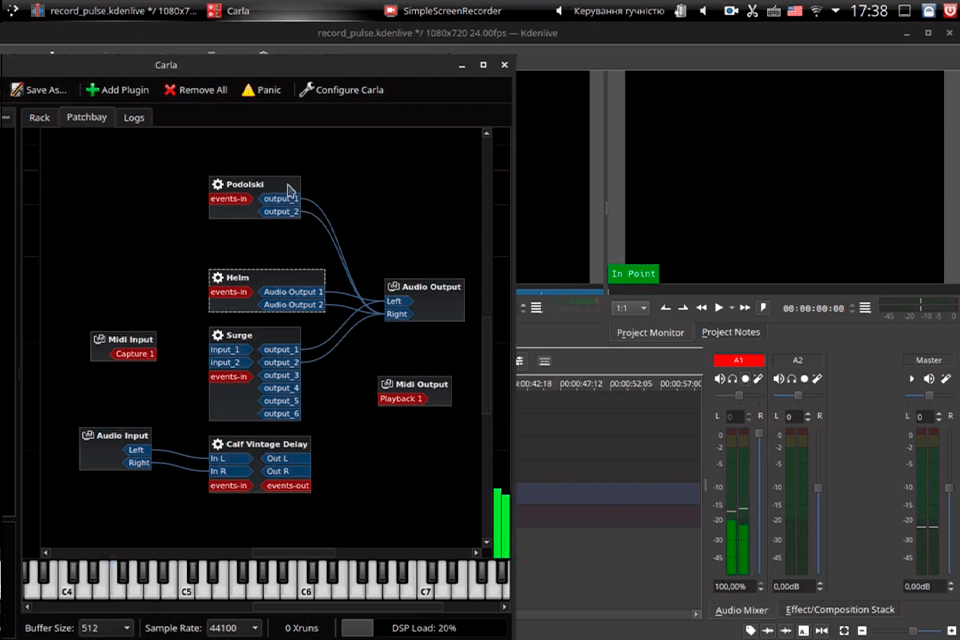Mute track A2 in the audio mixer

click(x=778, y=379)
